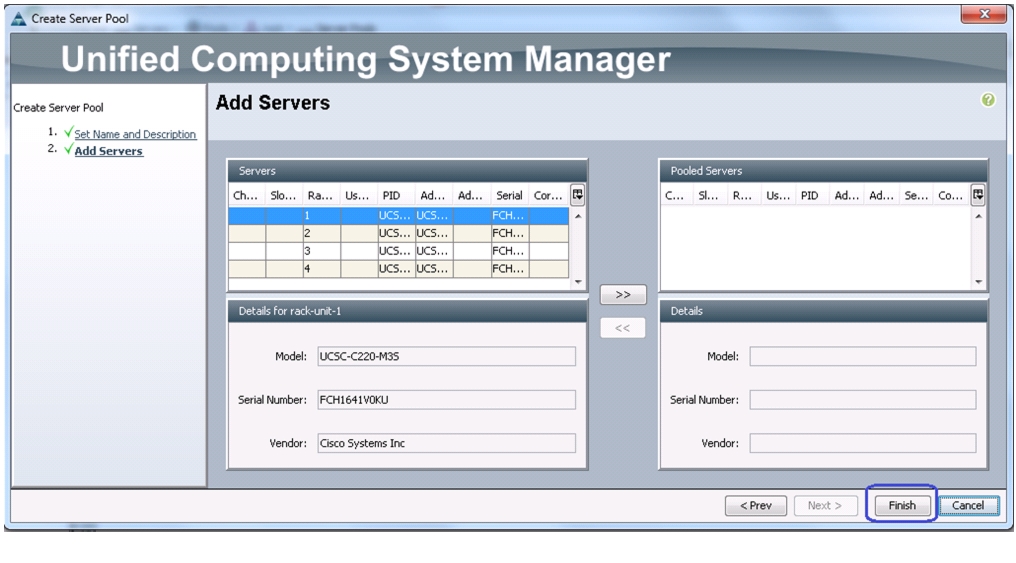Click Vendor field Cisco Systems Inc

coord(446,443)
